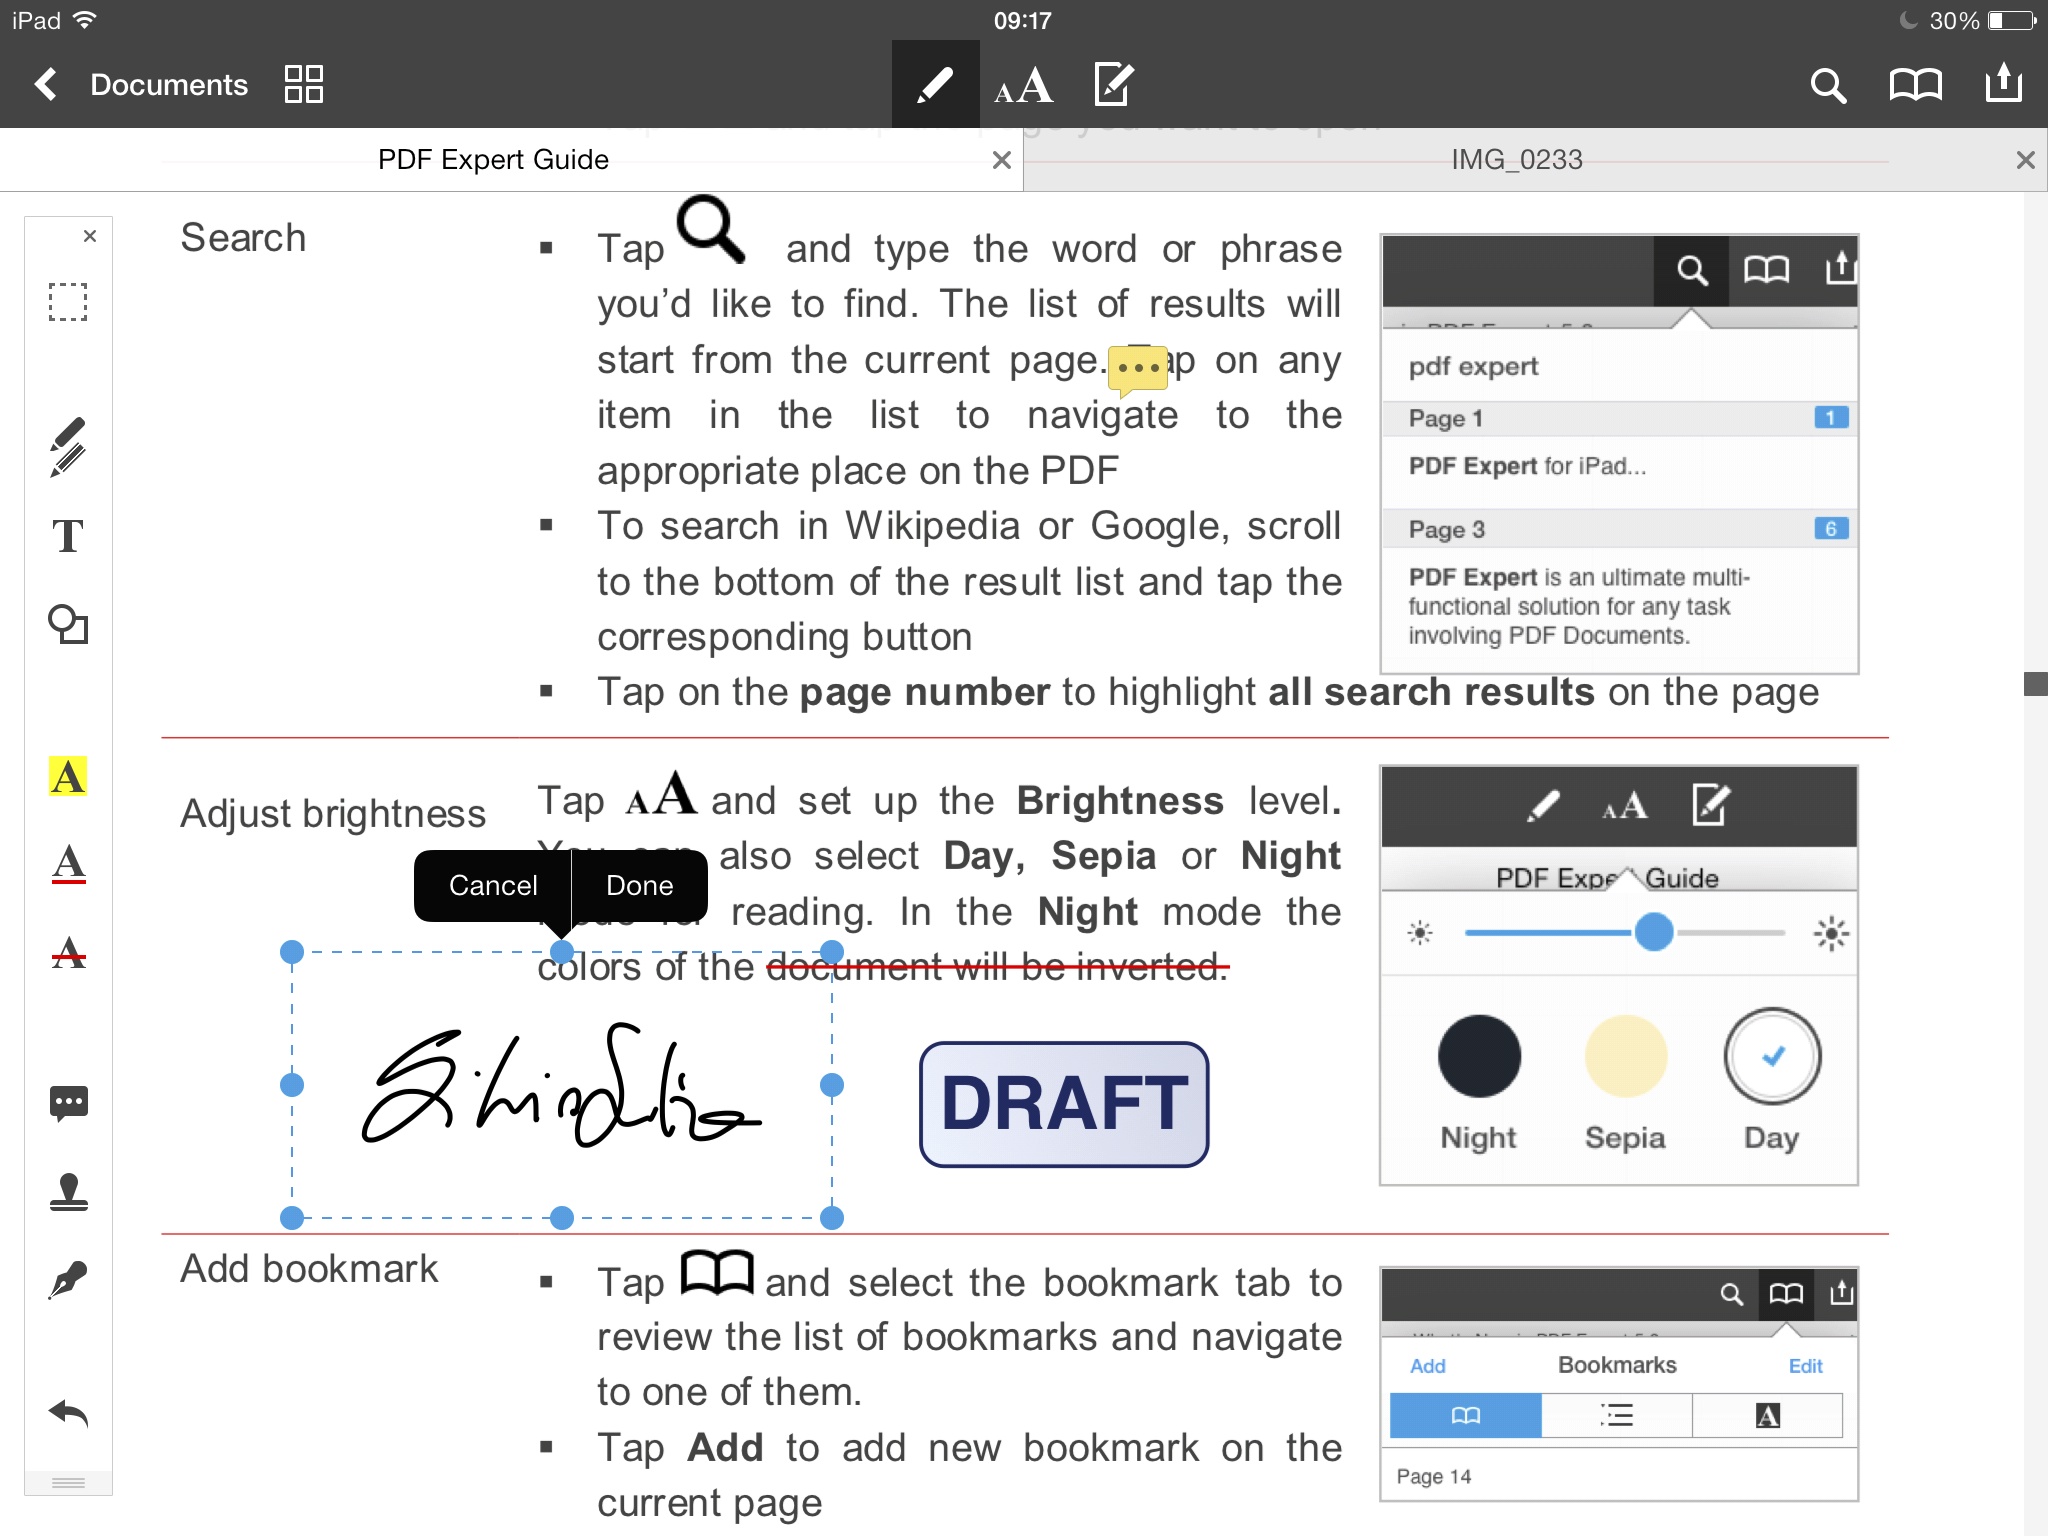Close the annotation sidebar
This screenshot has height=1536, width=2048.
tap(90, 236)
